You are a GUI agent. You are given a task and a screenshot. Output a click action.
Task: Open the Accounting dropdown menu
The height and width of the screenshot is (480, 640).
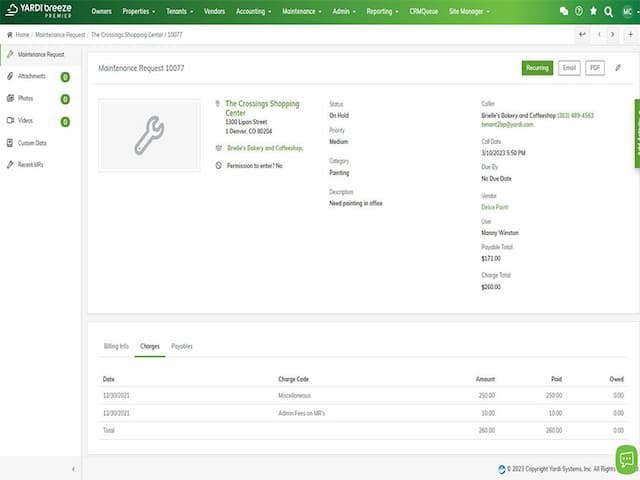pos(255,11)
